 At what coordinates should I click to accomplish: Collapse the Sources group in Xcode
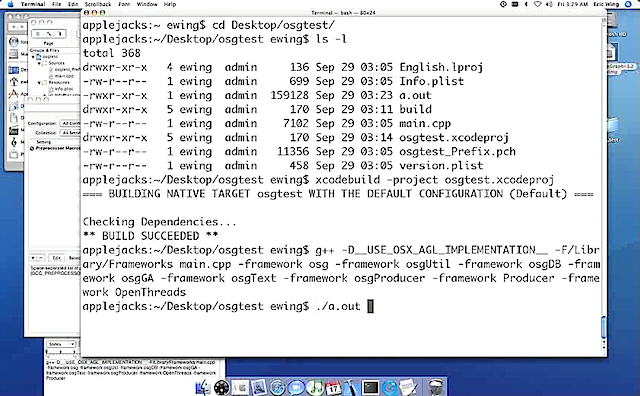40,63
